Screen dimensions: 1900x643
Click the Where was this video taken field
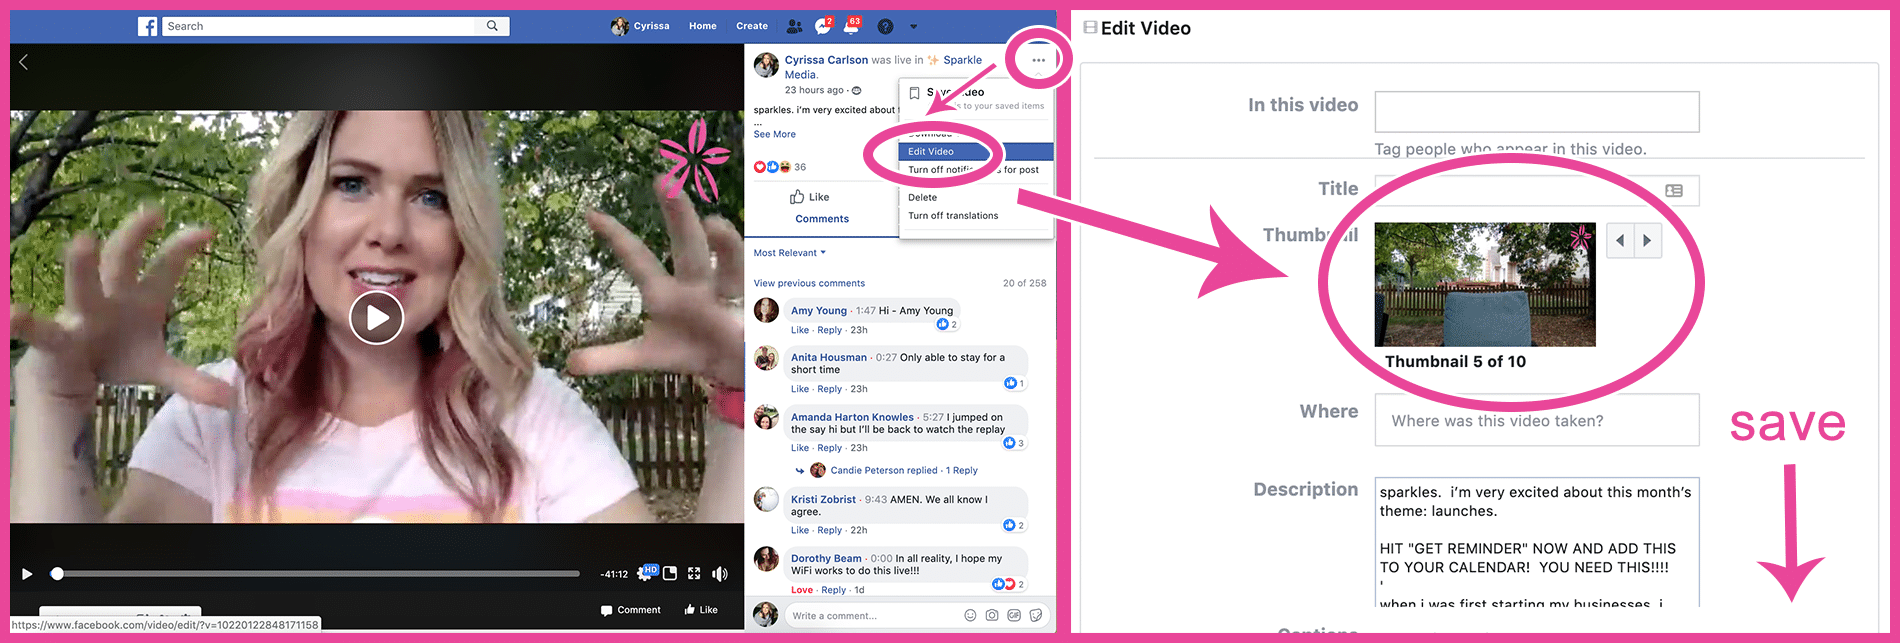click(1537, 420)
